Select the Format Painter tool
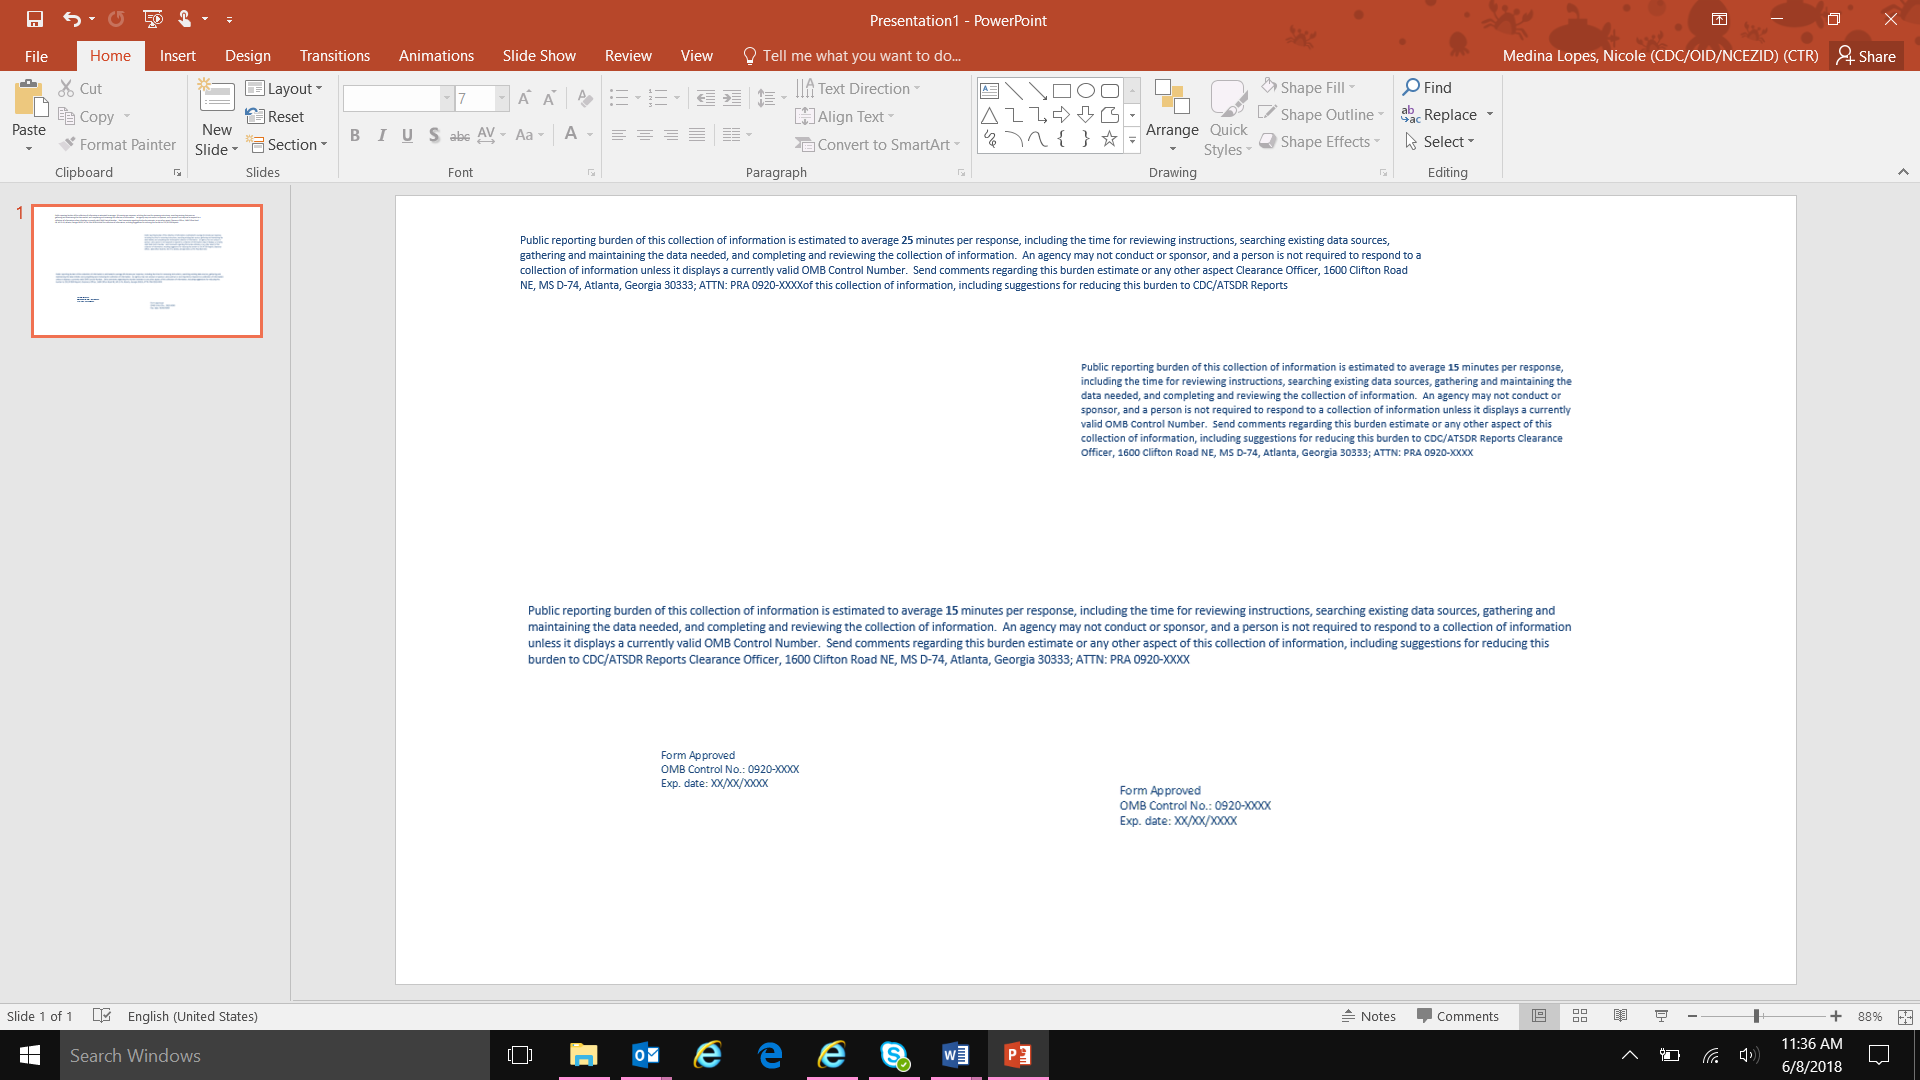 pyautogui.click(x=117, y=145)
